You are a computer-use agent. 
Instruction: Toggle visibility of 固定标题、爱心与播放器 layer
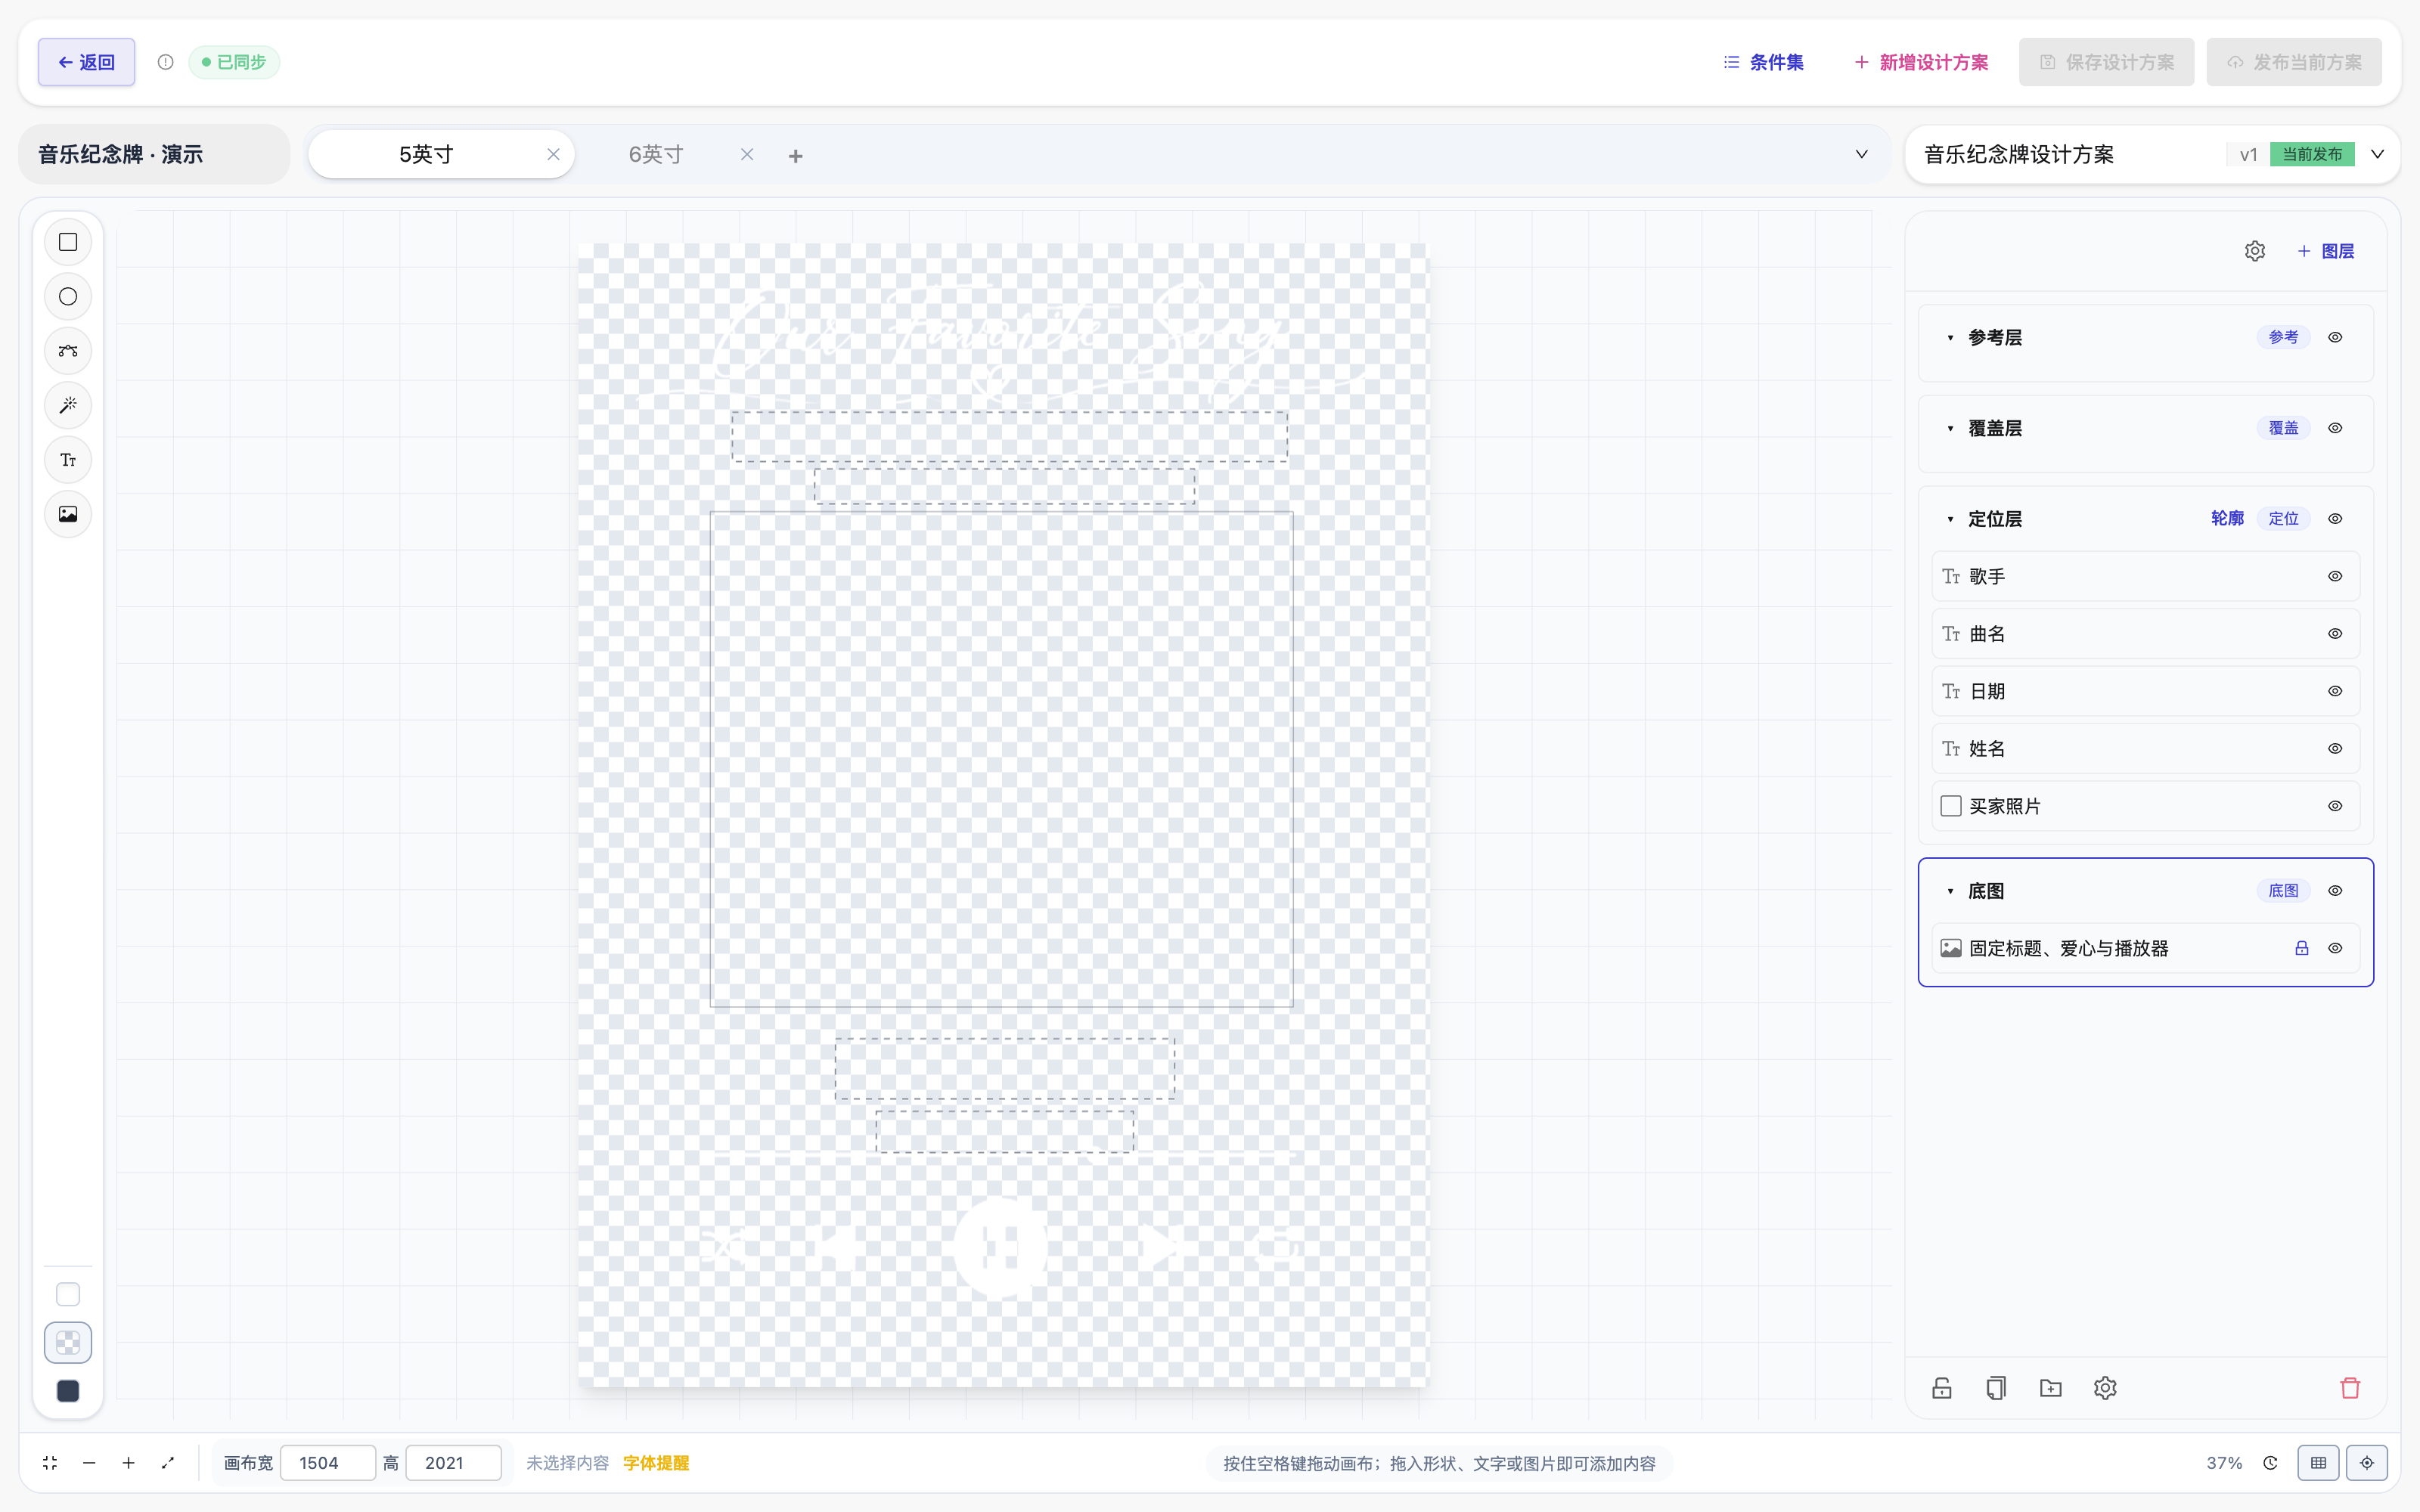2335,948
